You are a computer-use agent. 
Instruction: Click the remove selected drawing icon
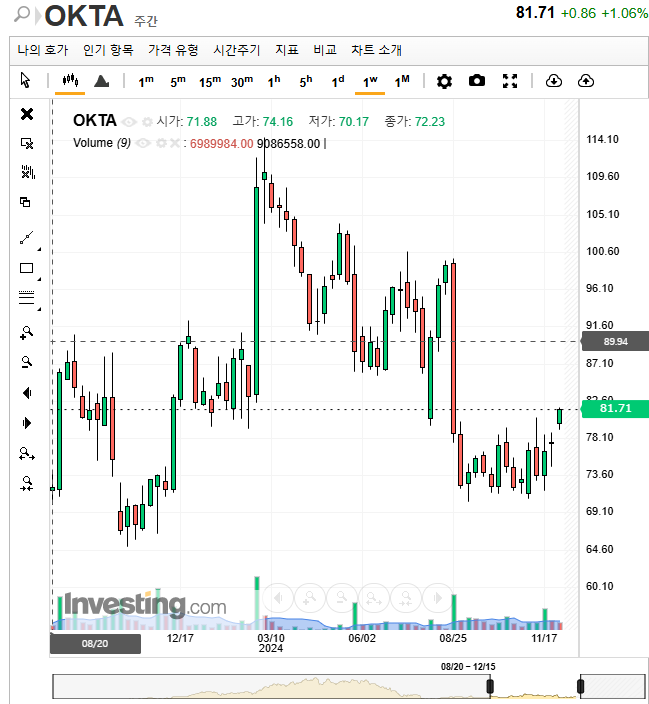(27, 143)
